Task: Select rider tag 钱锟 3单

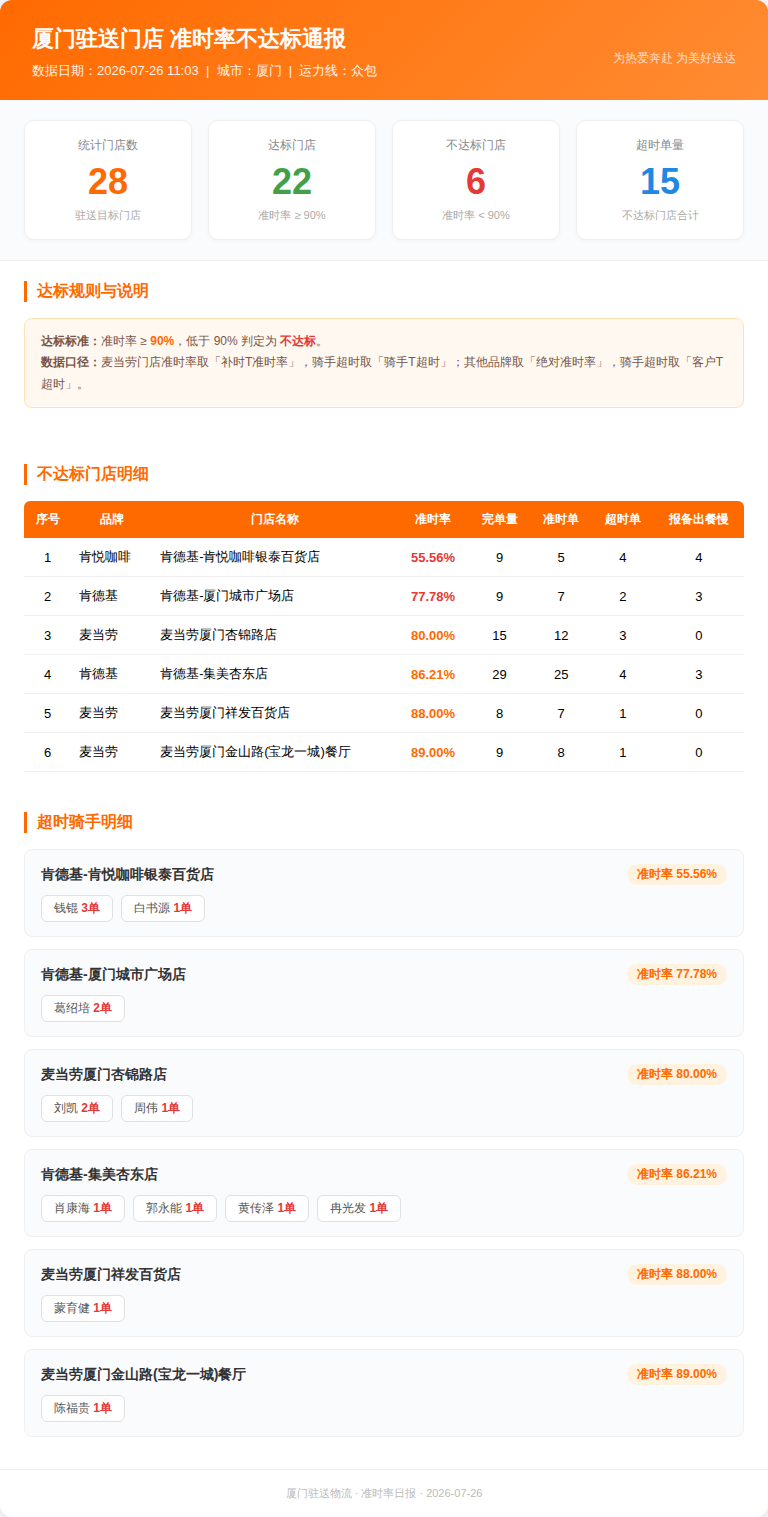Action: (77, 908)
